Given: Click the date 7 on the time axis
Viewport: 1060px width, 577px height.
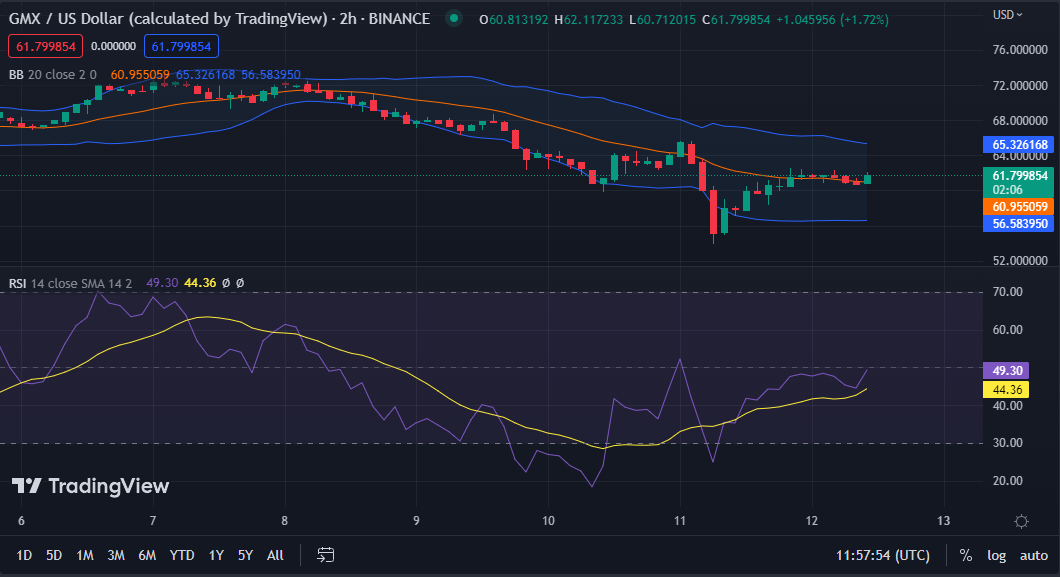Looking at the screenshot, I should (153, 520).
